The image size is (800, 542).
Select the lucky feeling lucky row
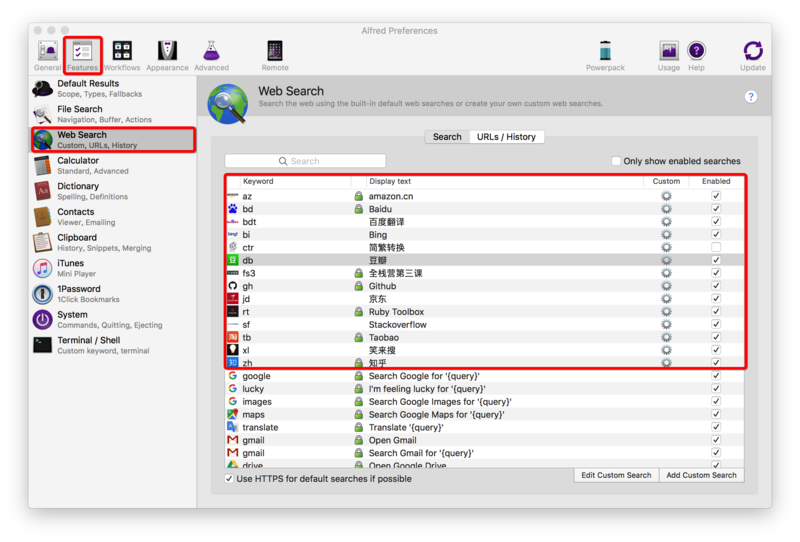(485, 389)
